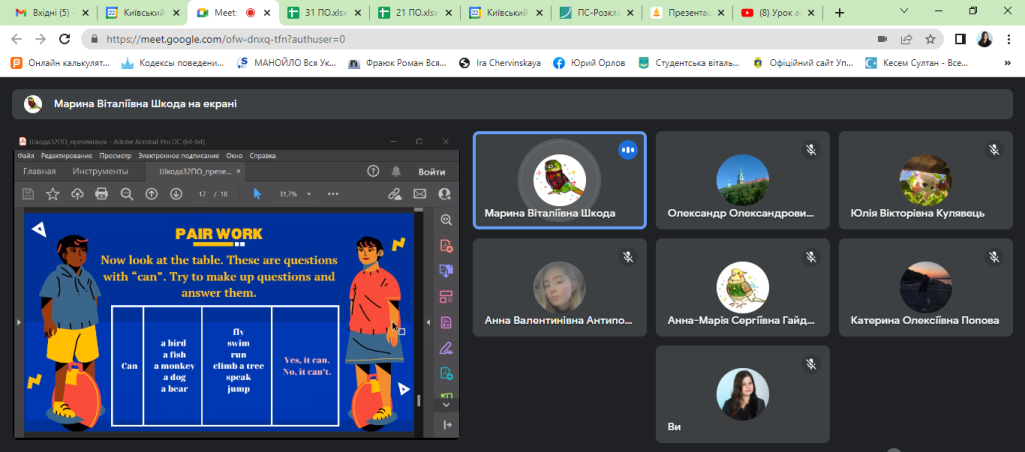Open the Chrome three-dot menu
Viewport: 1025px width, 452px height.
coord(1010,39)
